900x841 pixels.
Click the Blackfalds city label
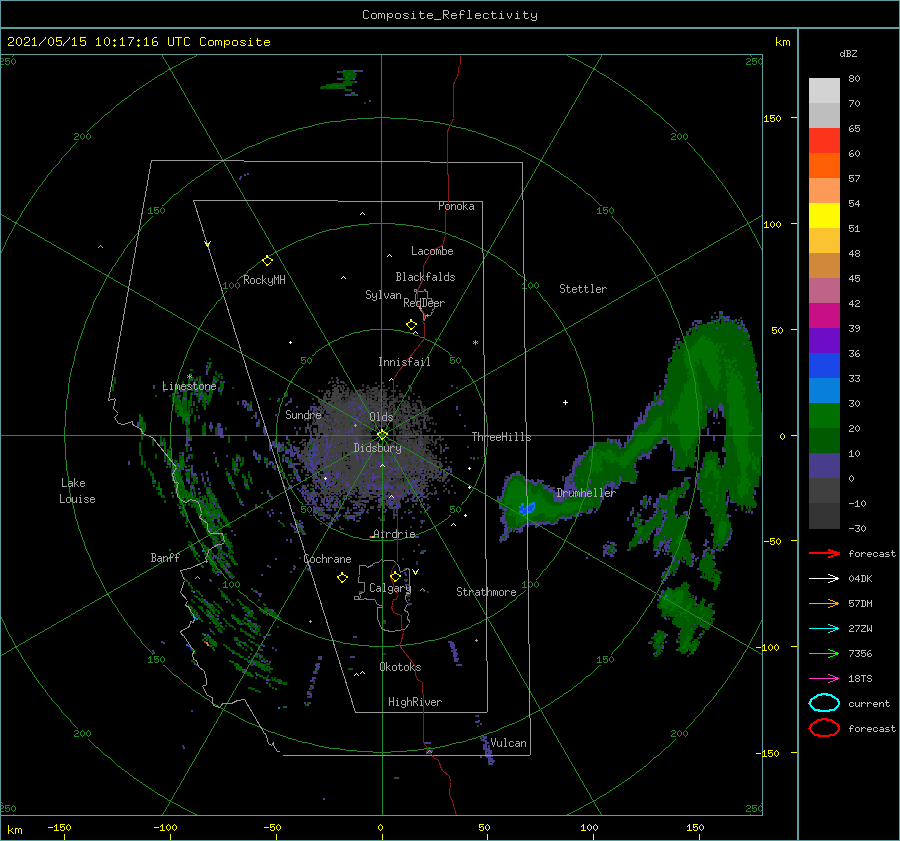425,277
